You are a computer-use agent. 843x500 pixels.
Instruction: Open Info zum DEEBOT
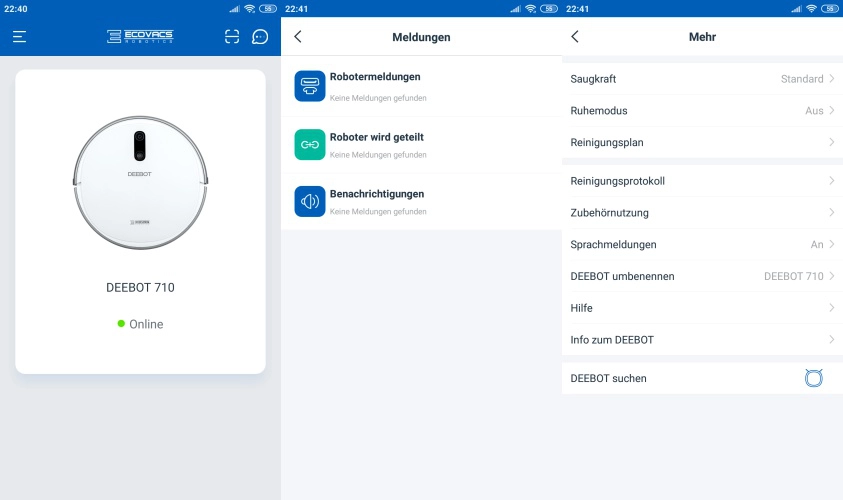pos(702,339)
